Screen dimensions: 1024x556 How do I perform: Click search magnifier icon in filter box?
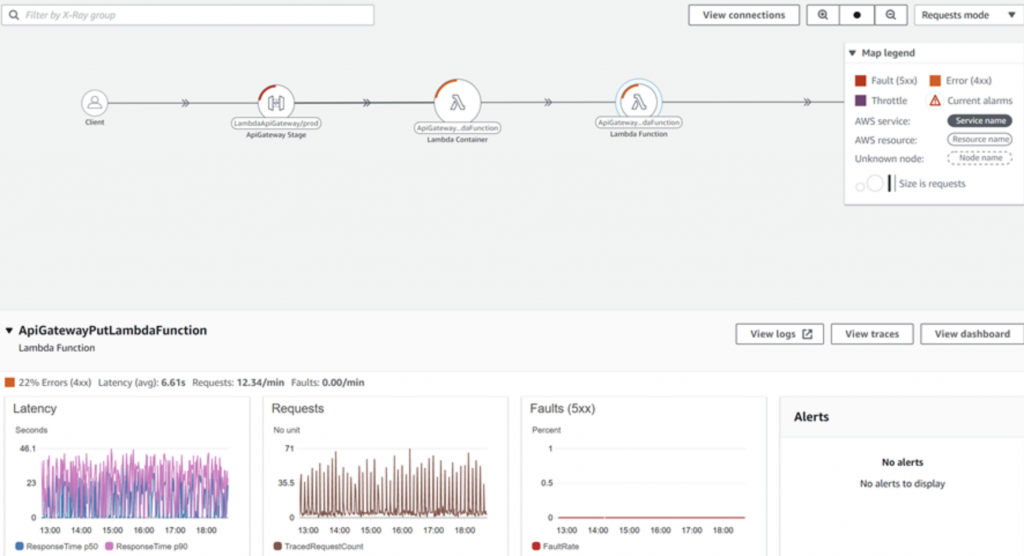coord(14,15)
